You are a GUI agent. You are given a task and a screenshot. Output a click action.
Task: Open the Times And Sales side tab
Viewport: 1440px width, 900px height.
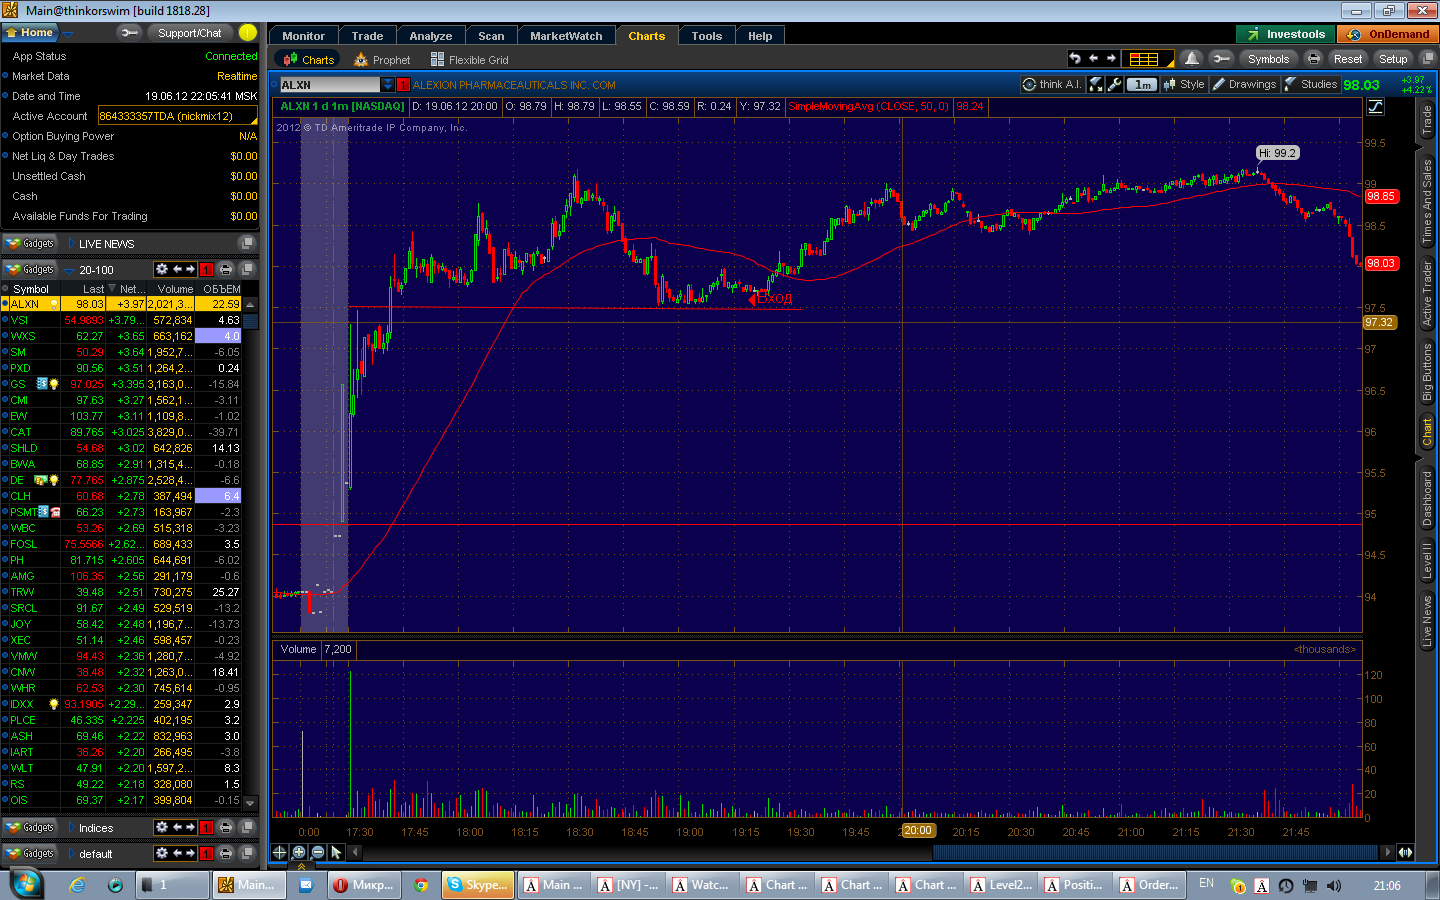[x=1427, y=201]
